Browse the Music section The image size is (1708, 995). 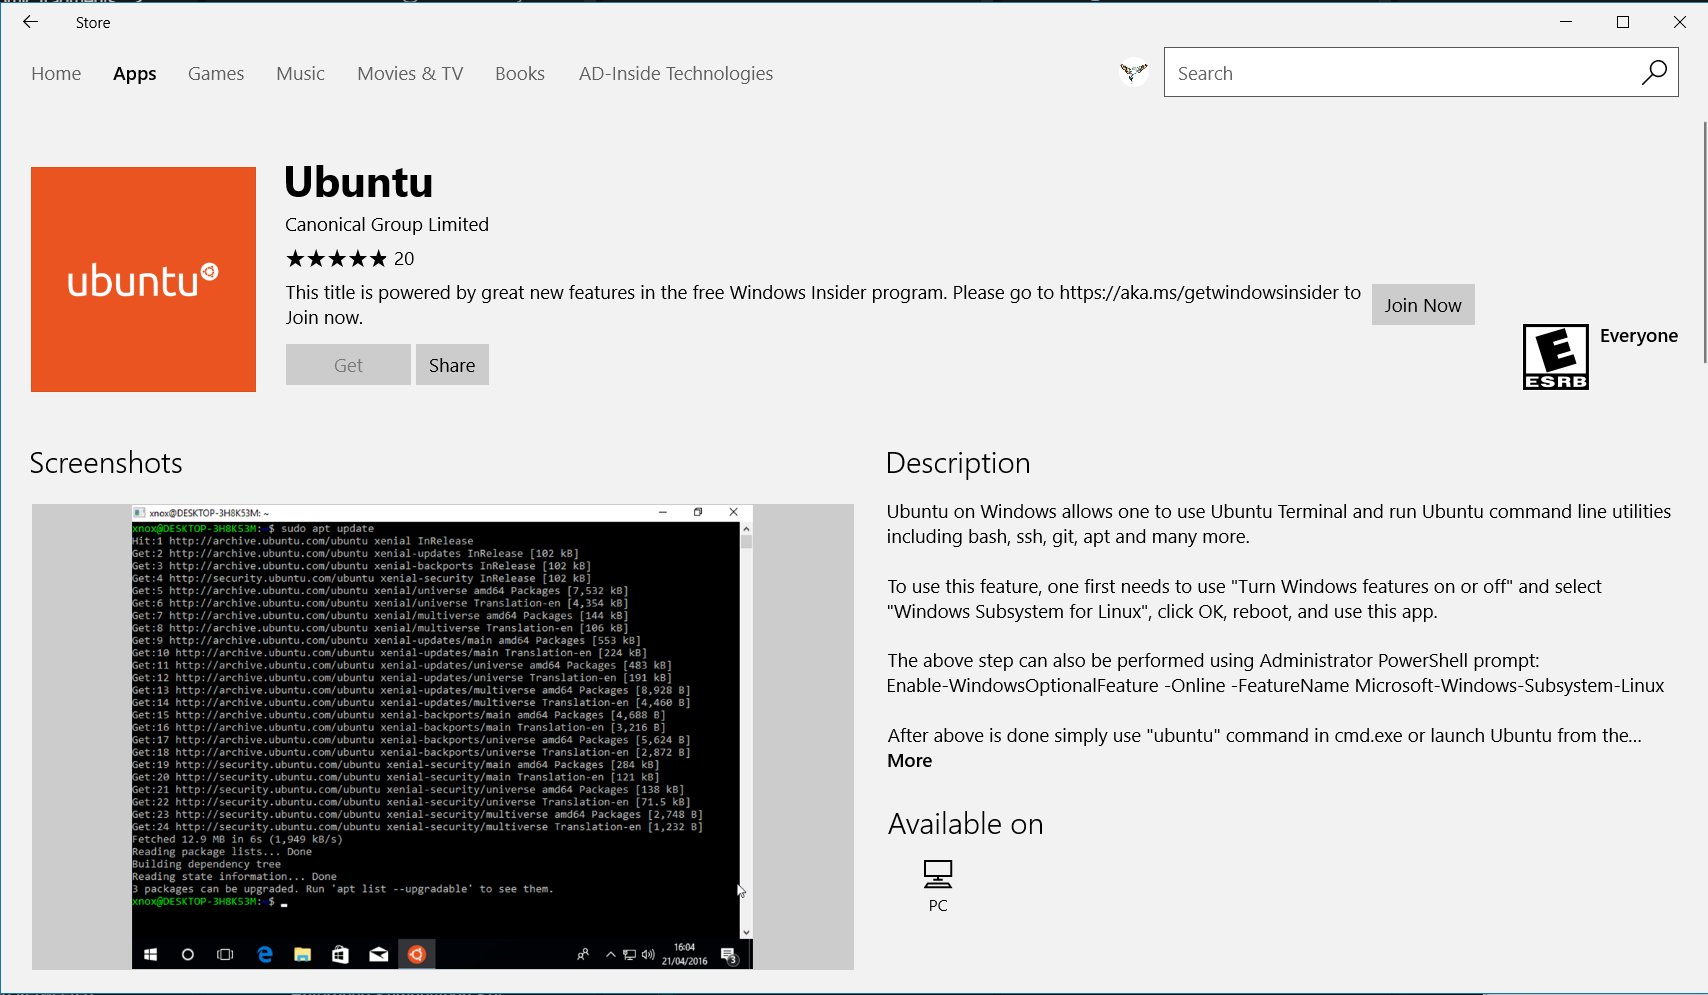(x=300, y=73)
